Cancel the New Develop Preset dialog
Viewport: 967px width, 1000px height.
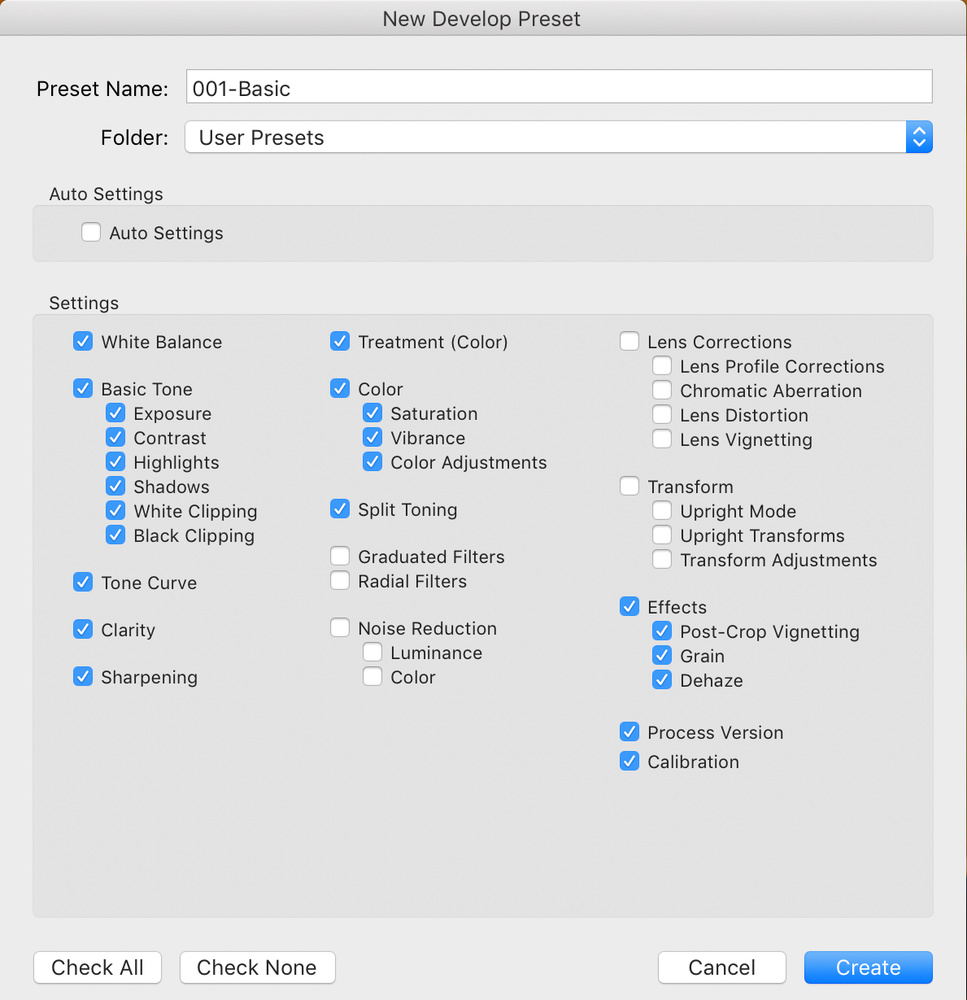(x=721, y=967)
